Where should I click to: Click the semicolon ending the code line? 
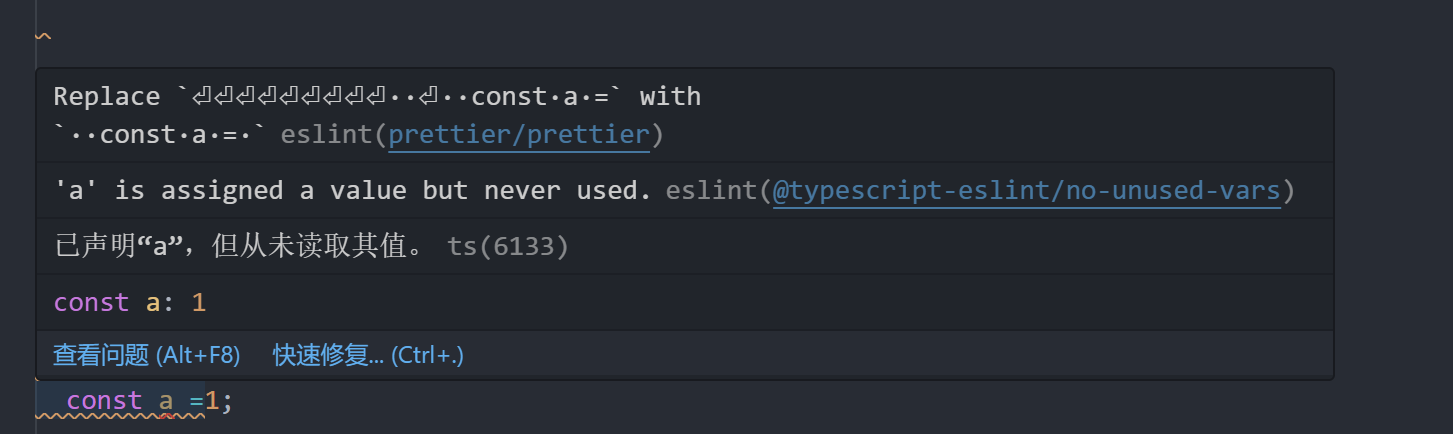(227, 403)
